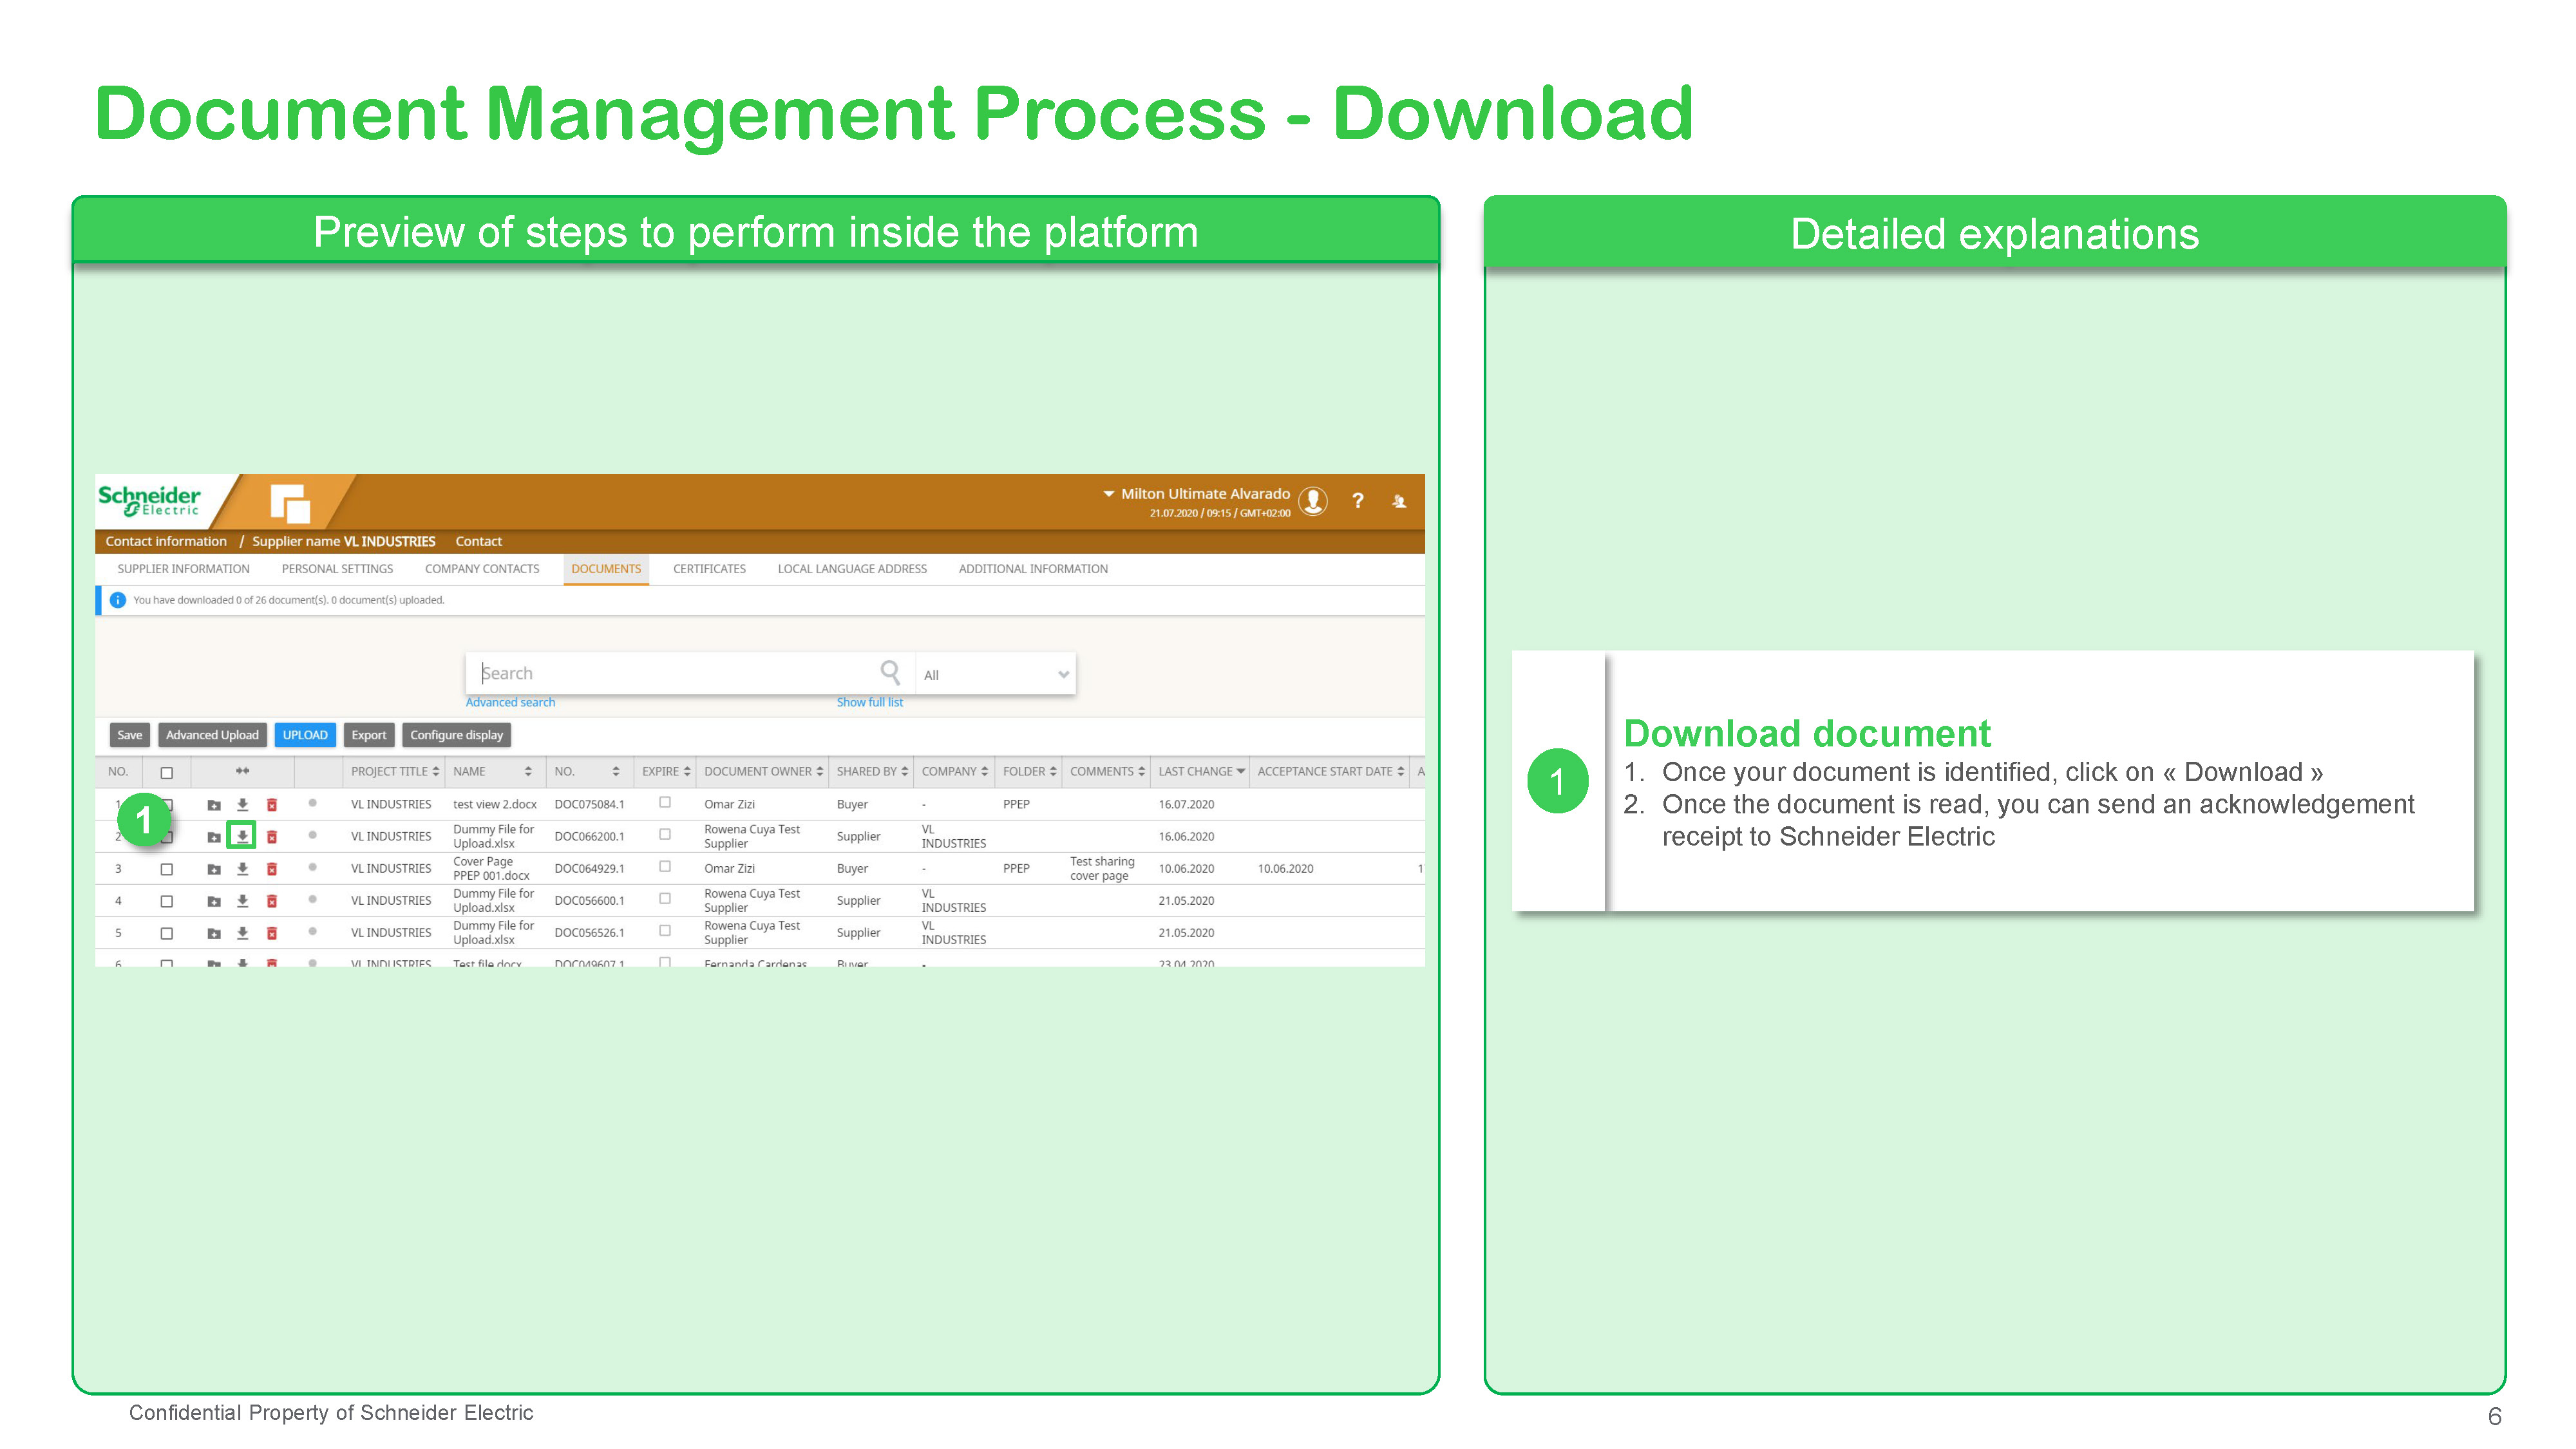
Task: Add Cover Page PPEP 001.docx to folder
Action: 213,869
